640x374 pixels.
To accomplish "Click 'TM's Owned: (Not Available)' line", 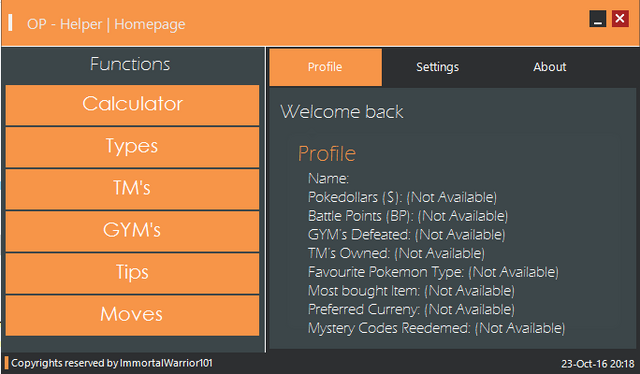I will pos(396,254).
